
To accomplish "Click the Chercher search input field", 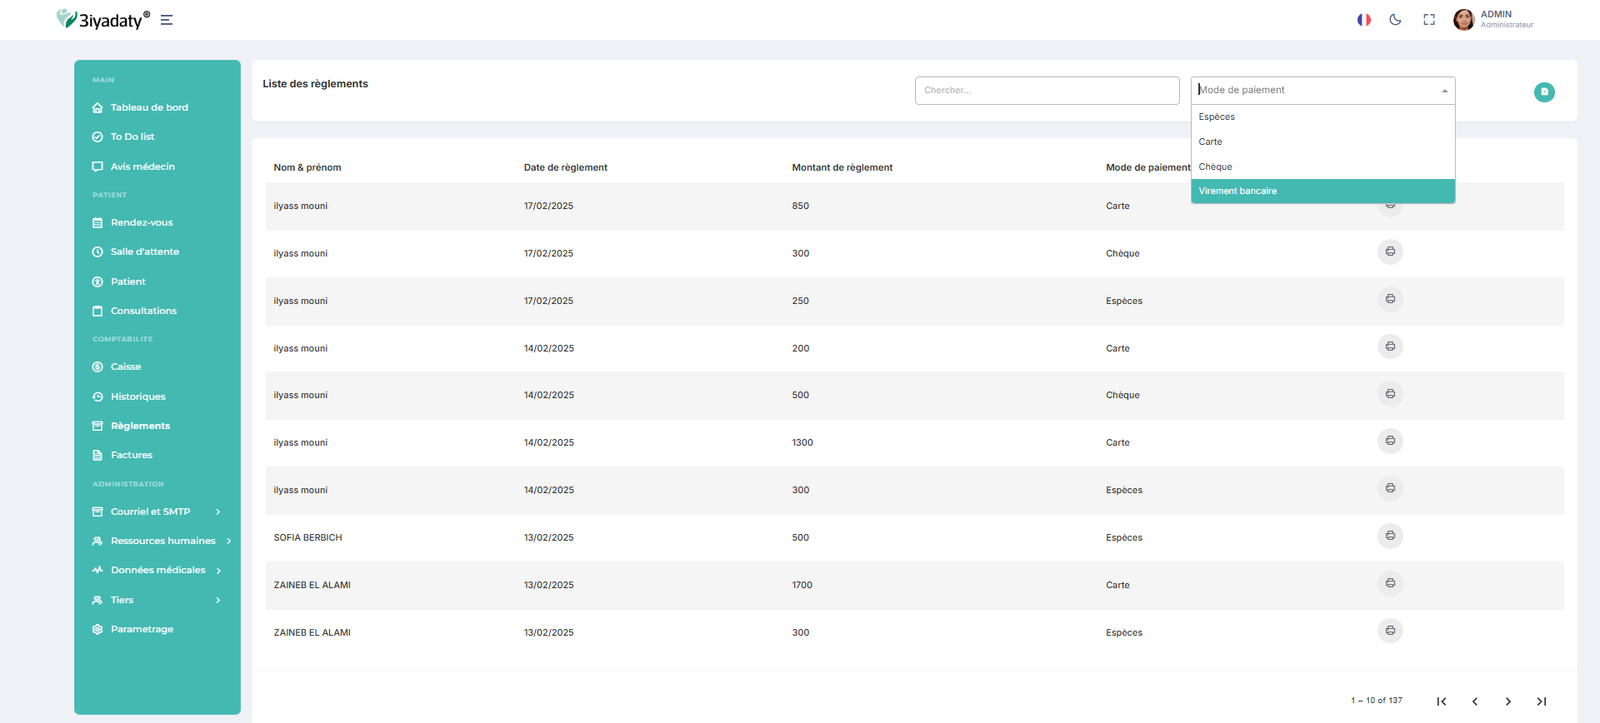I will 1046,91.
